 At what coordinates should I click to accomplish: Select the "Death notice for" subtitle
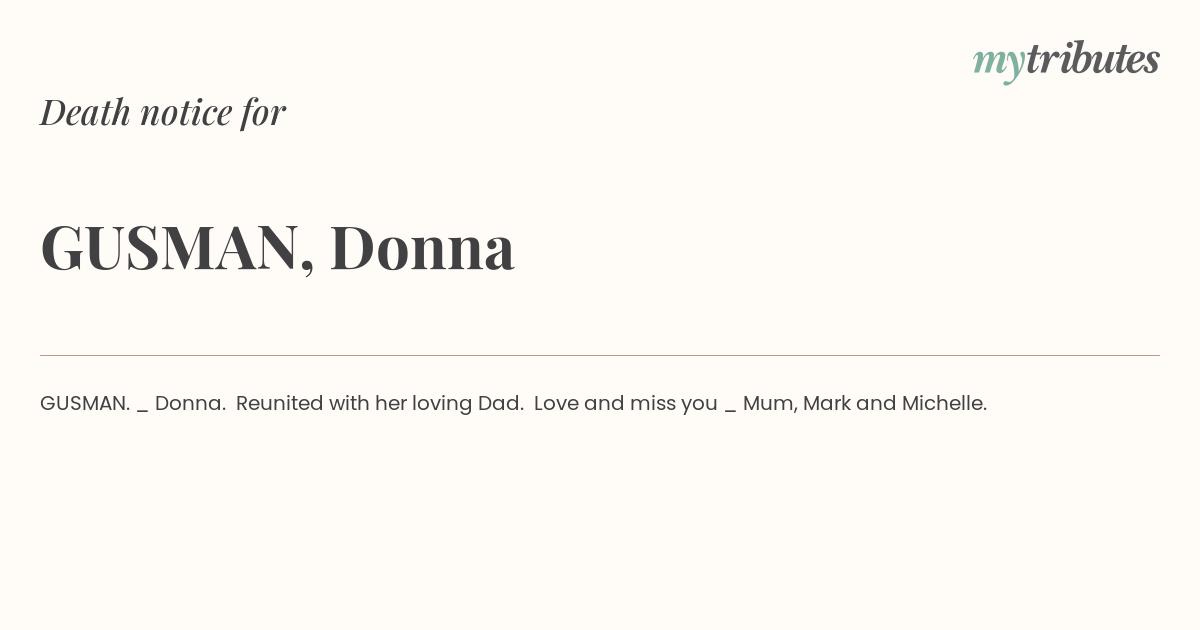(x=163, y=112)
